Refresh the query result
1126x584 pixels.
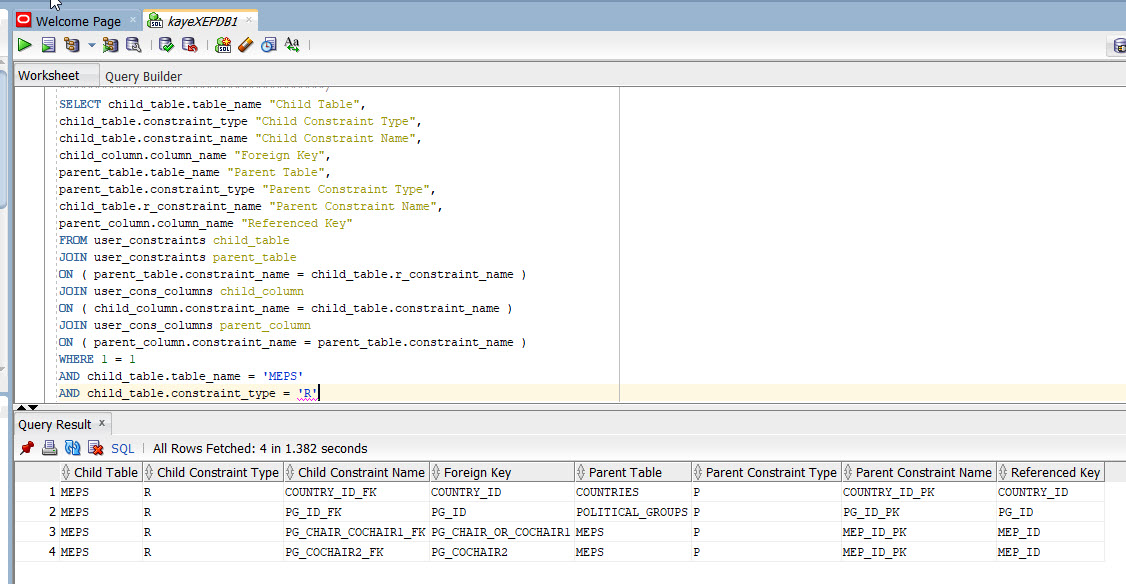(73, 448)
